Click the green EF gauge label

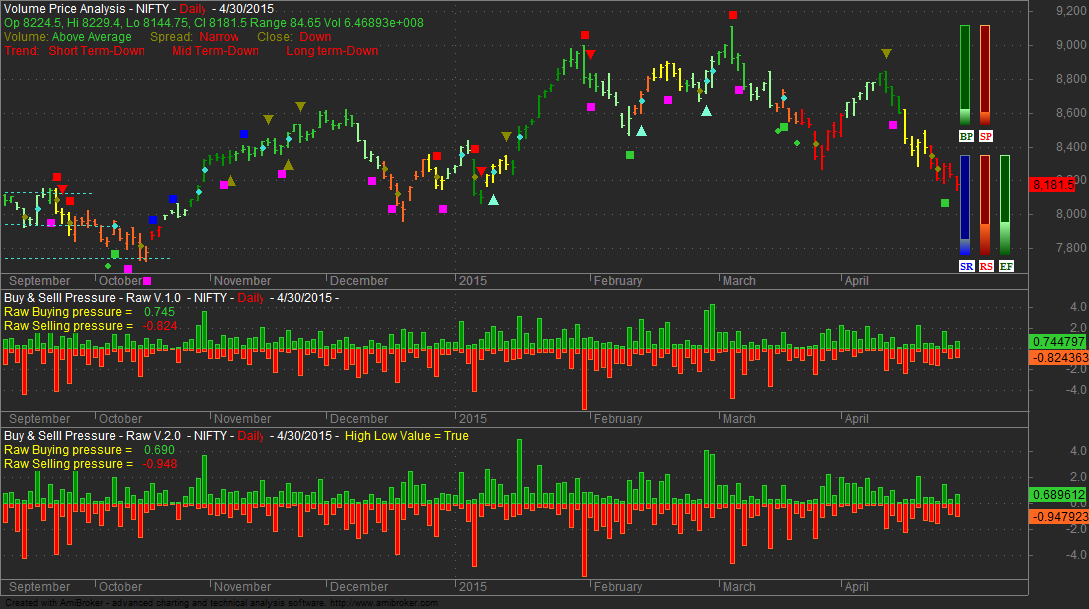click(1006, 266)
